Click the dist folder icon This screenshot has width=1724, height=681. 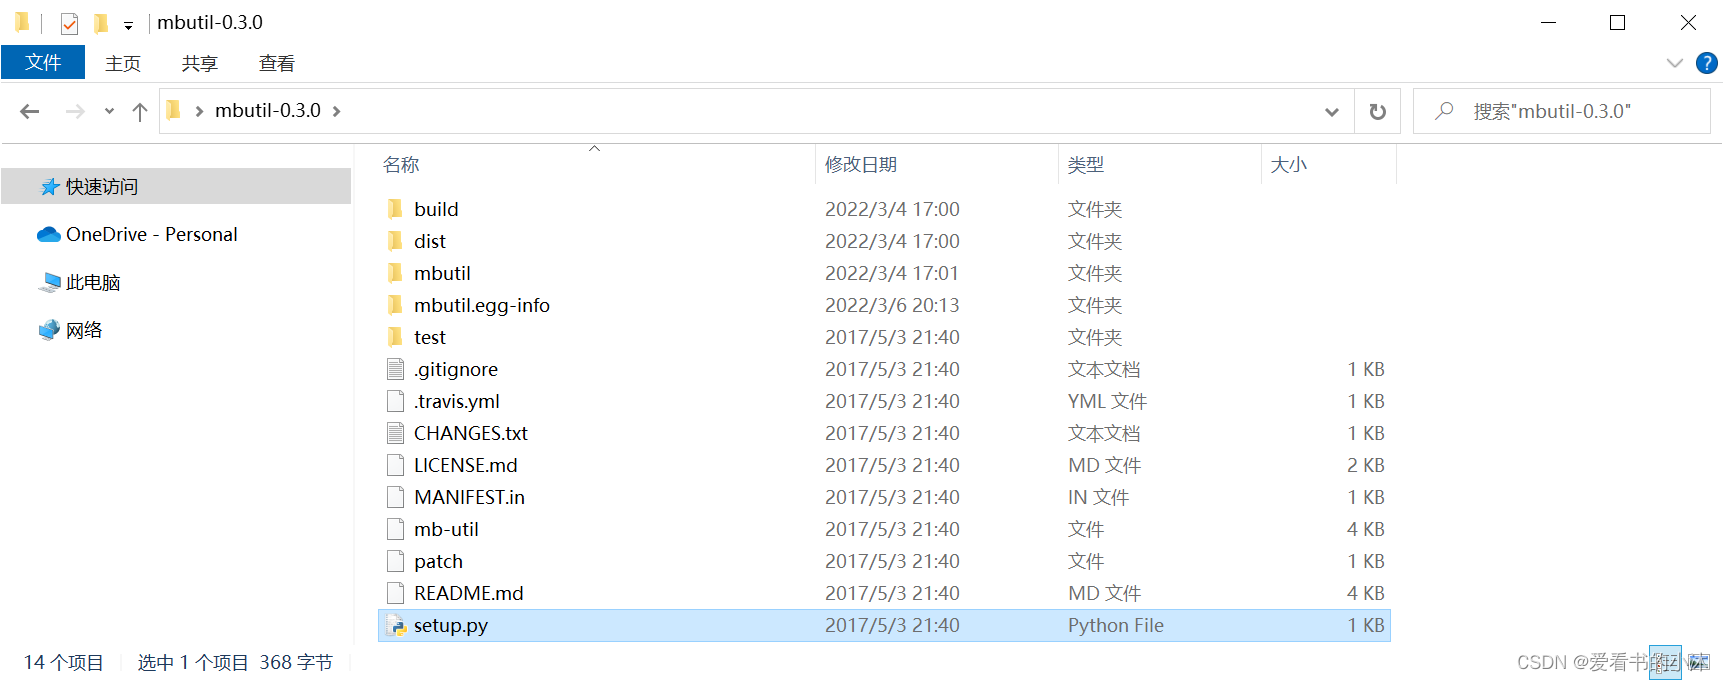coord(396,241)
